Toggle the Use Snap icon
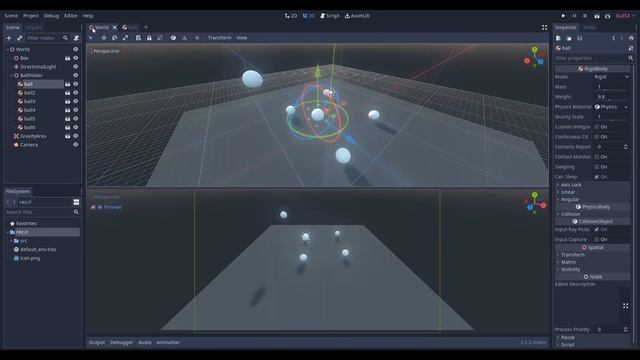The image size is (640, 360). [x=184, y=38]
